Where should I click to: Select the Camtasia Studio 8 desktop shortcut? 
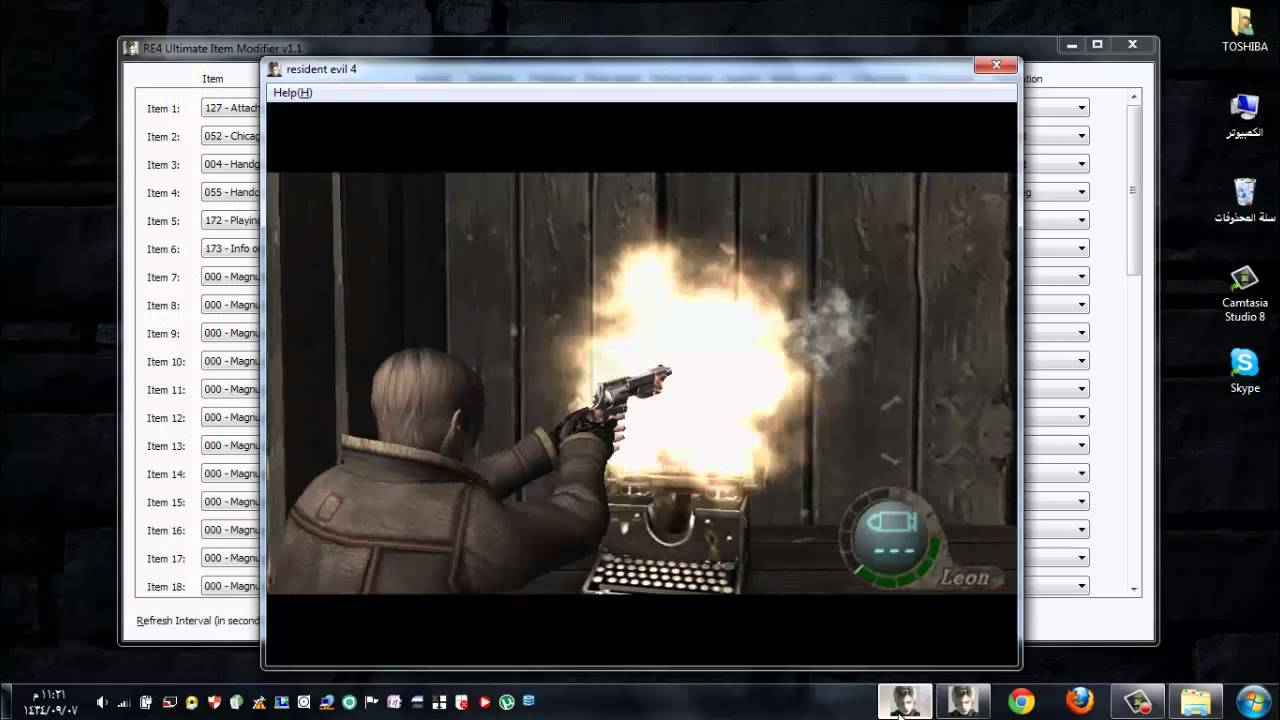[x=1244, y=293]
